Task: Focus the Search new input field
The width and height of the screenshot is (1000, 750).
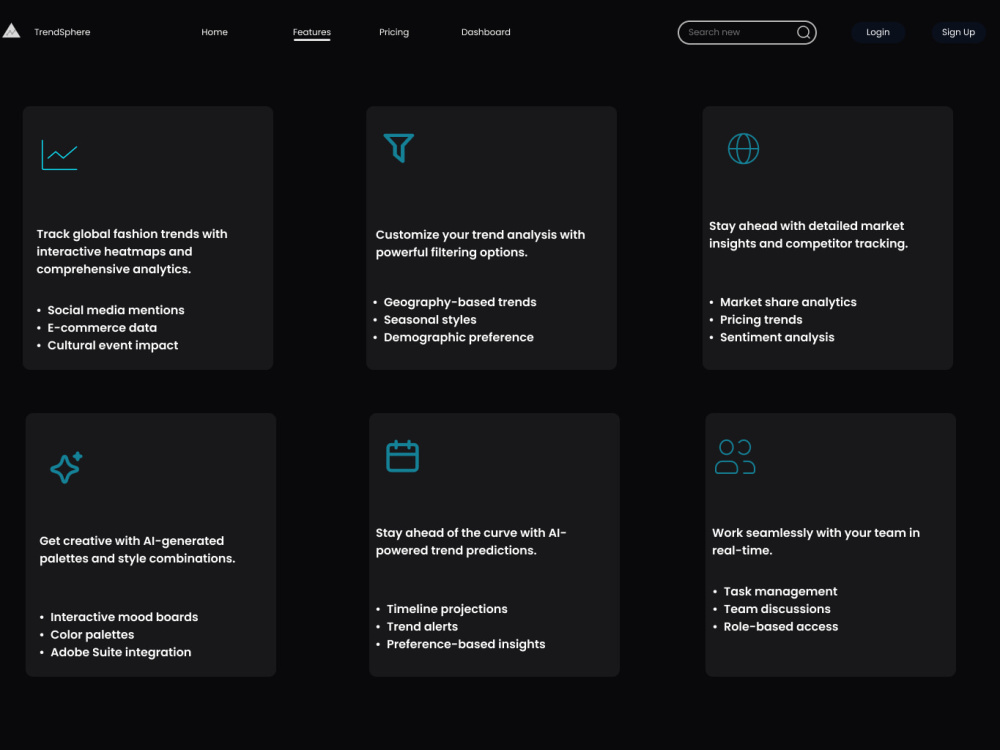Action: tap(747, 33)
